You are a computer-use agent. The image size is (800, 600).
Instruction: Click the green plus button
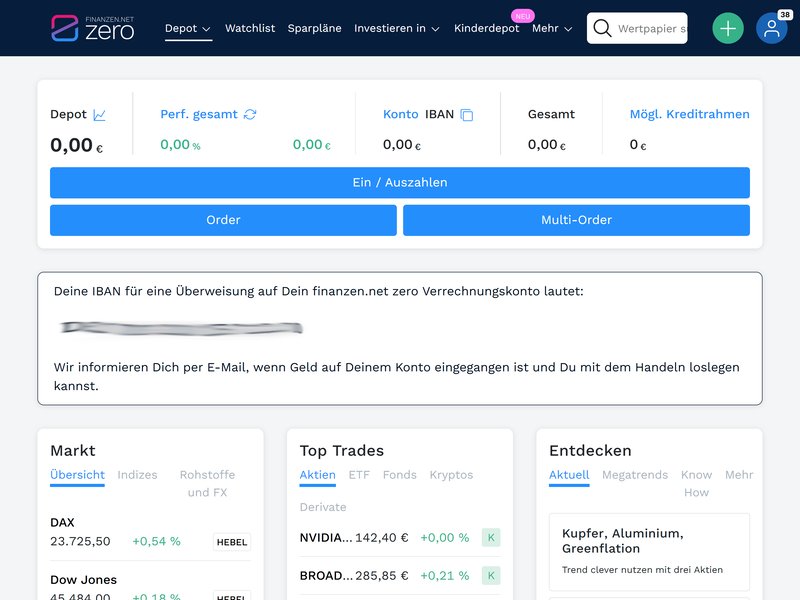click(728, 28)
